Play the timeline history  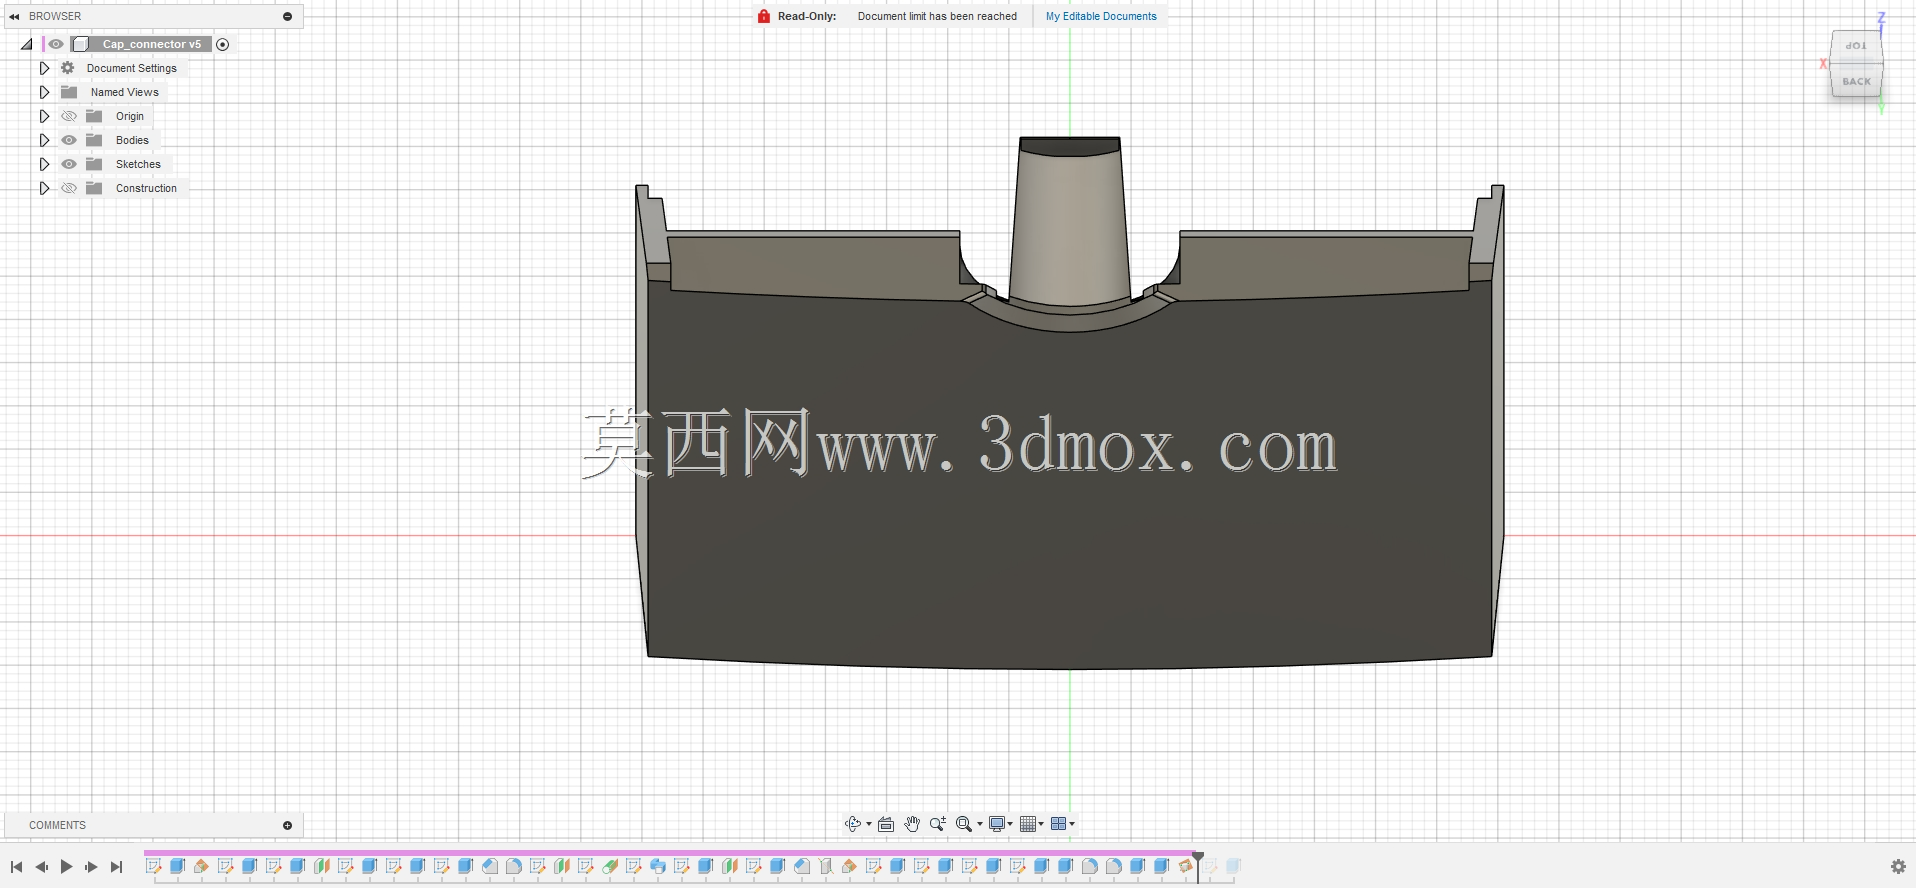pos(66,867)
